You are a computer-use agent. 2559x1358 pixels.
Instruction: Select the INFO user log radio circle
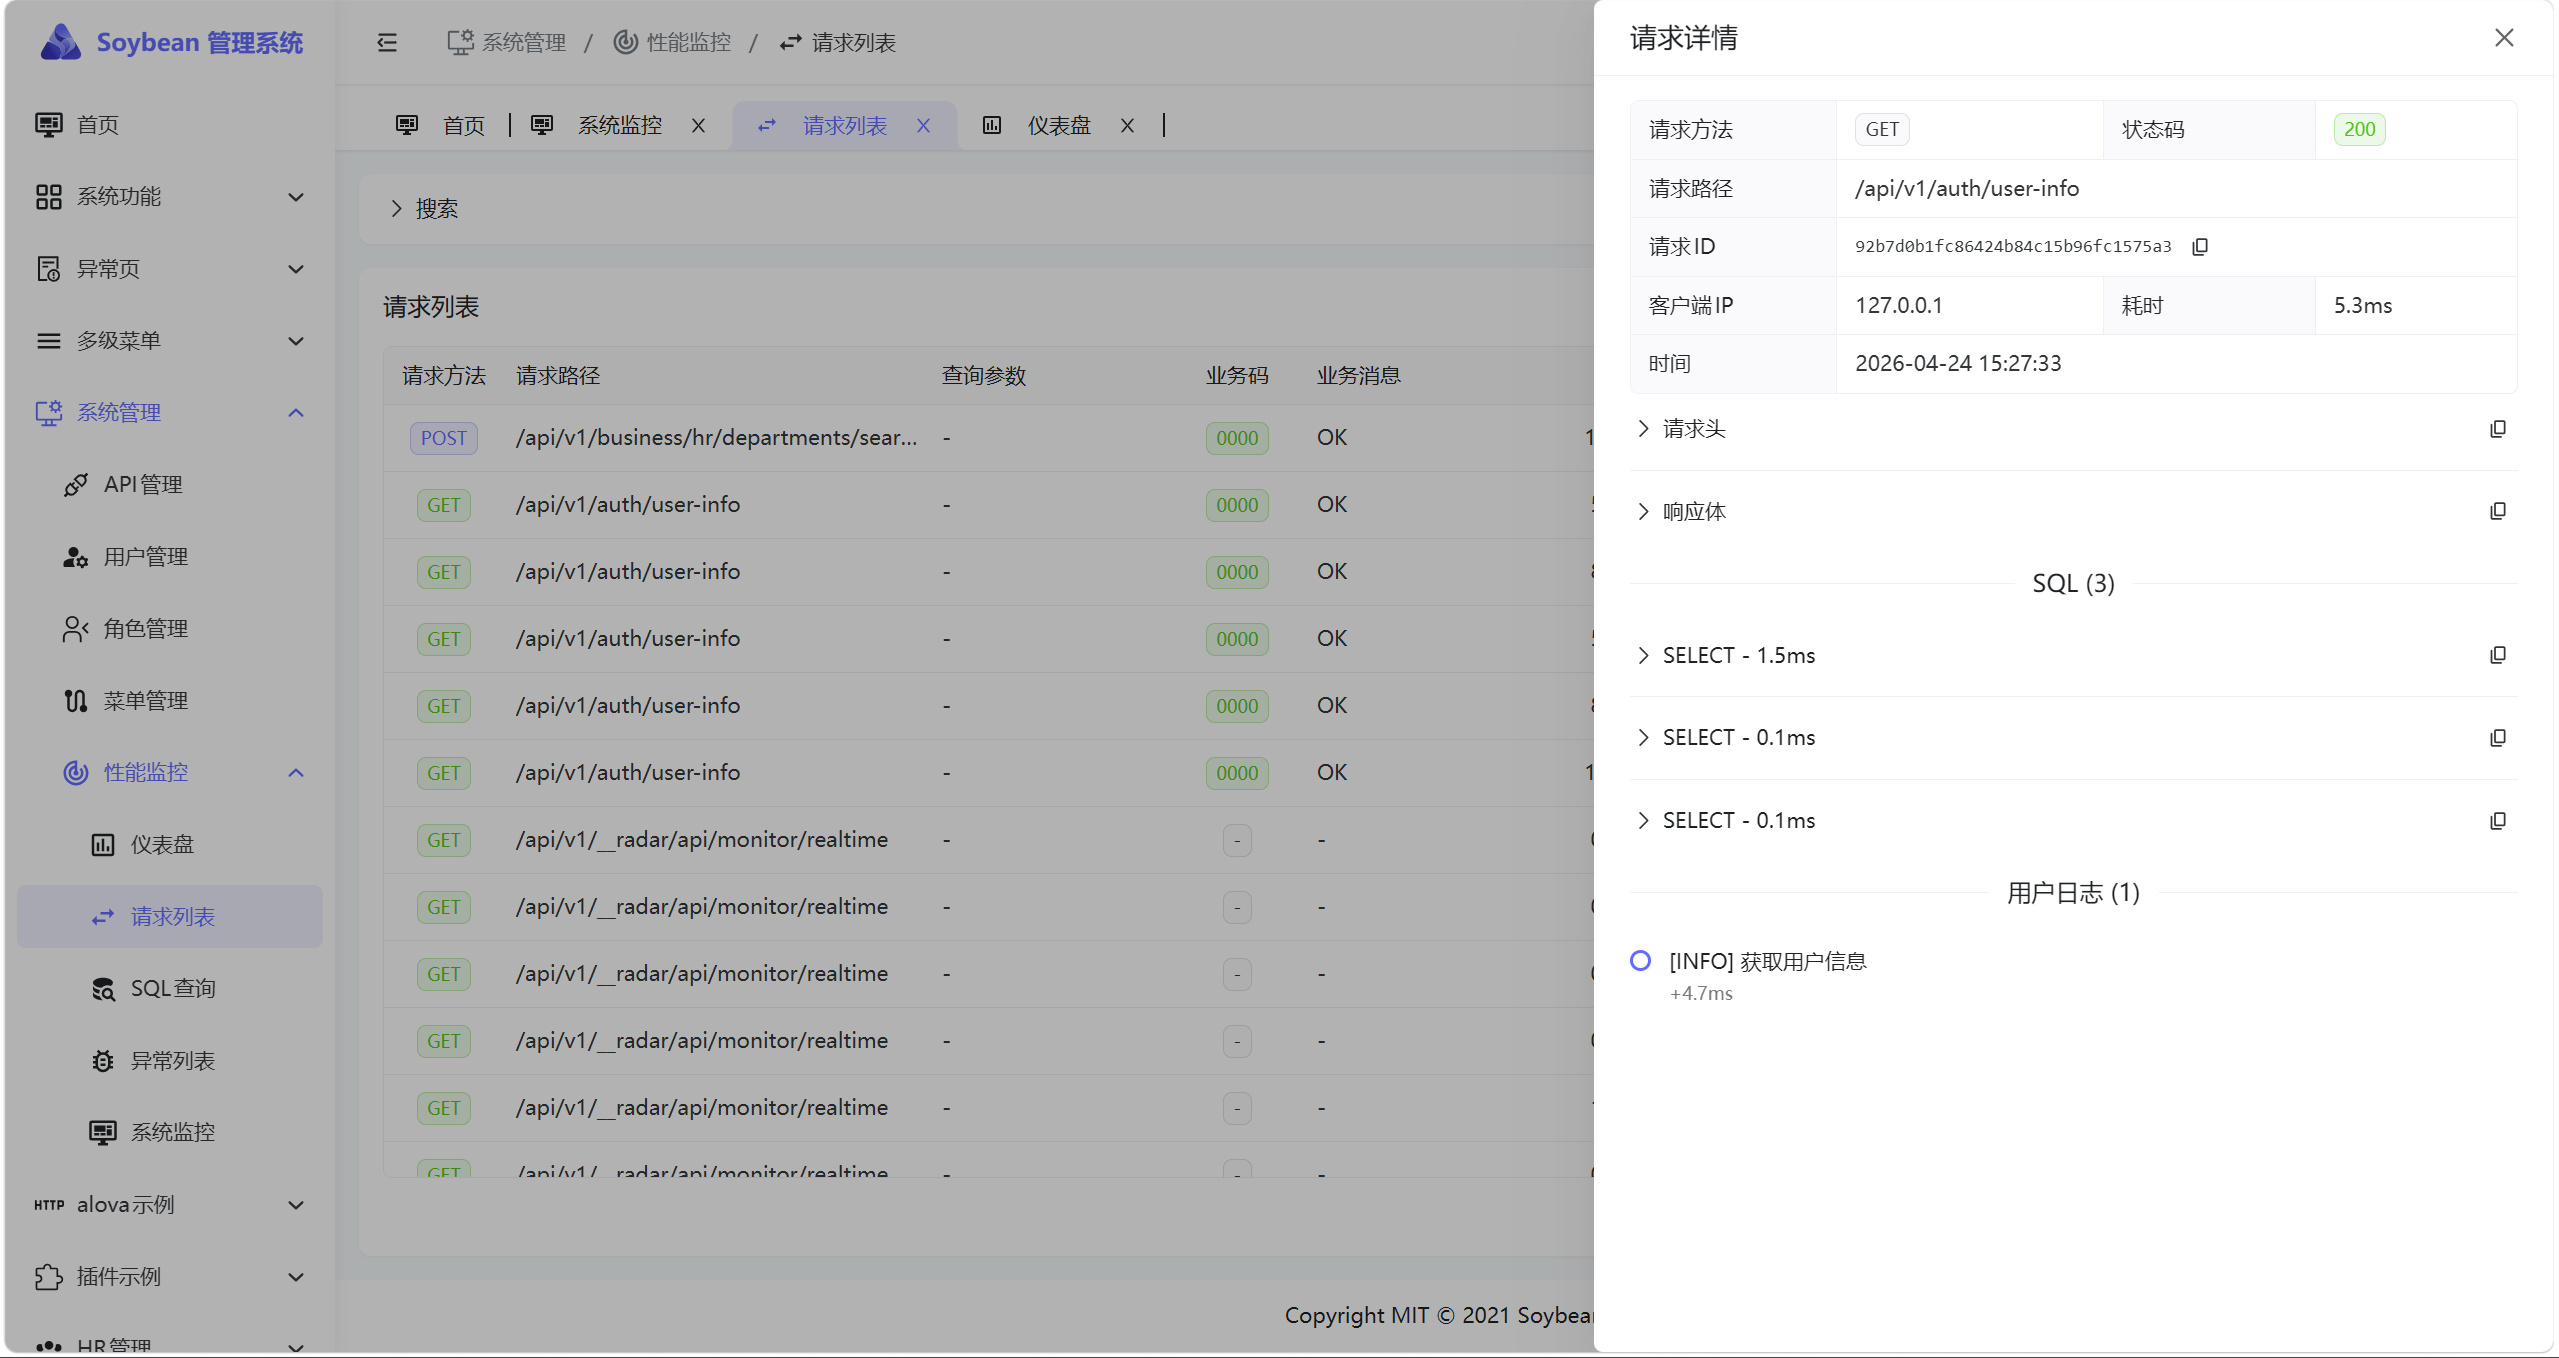1639,960
